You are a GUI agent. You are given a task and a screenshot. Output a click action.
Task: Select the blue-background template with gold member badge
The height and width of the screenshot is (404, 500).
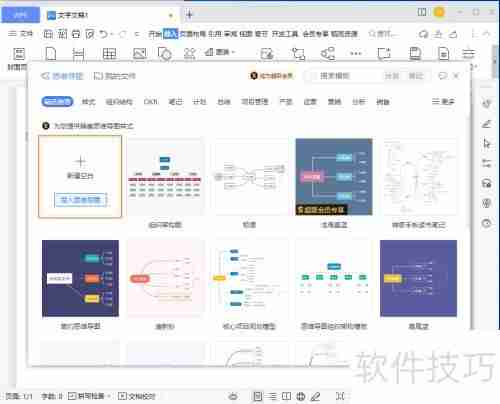coord(334,177)
